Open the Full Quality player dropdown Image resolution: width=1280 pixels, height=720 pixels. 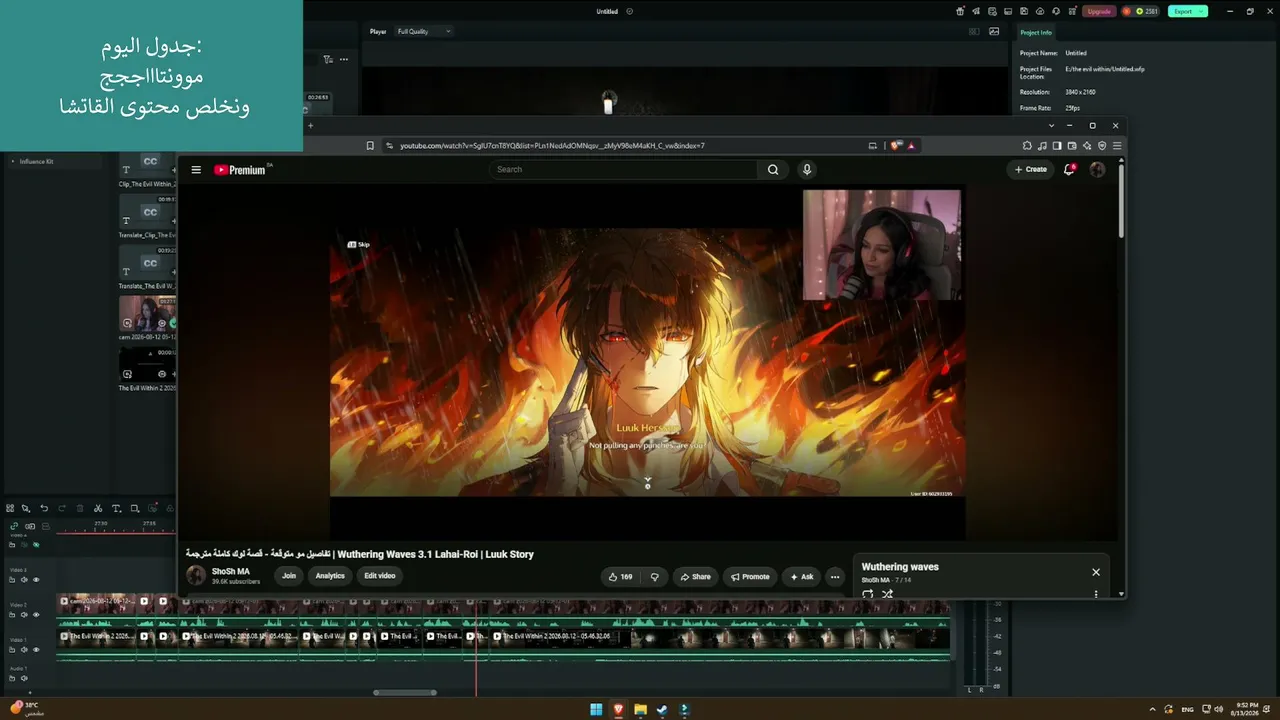(x=424, y=31)
